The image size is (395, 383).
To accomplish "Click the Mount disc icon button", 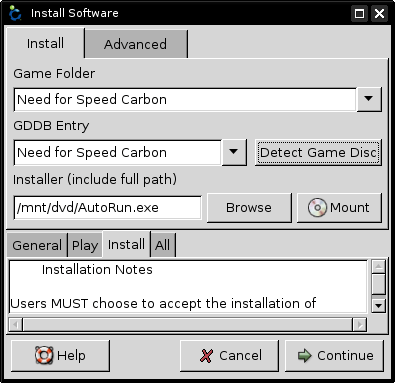I will pos(339,208).
